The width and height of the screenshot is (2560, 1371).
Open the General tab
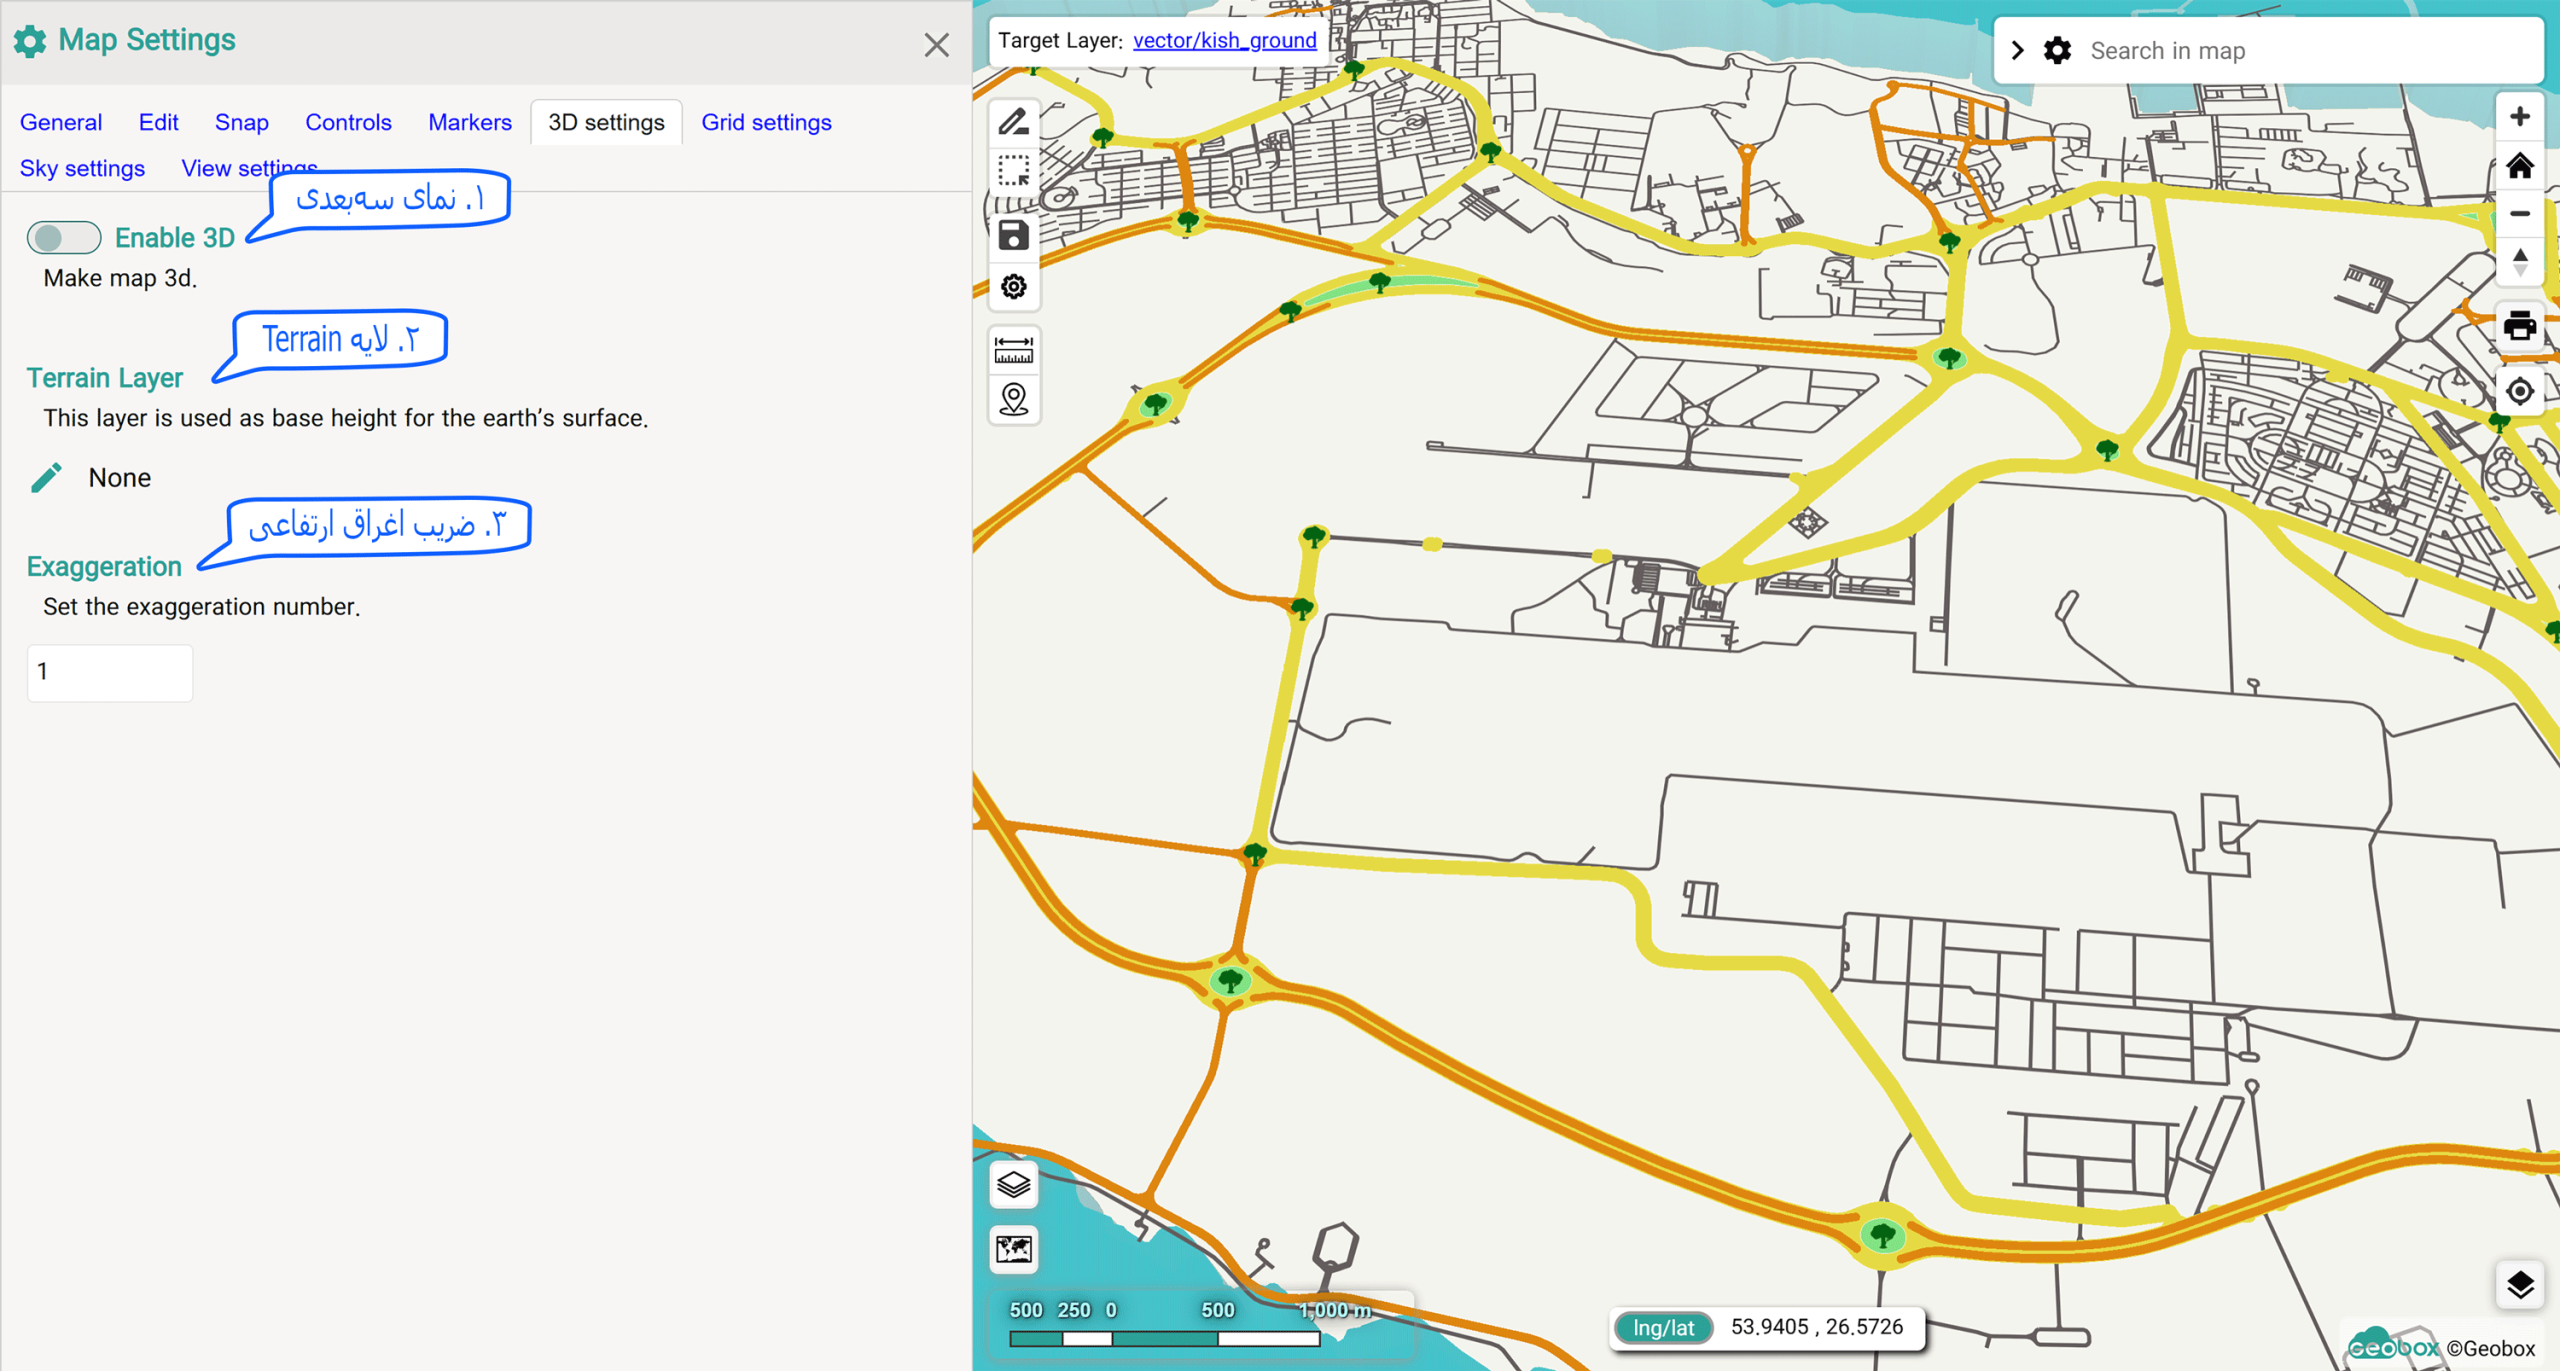coord(61,122)
